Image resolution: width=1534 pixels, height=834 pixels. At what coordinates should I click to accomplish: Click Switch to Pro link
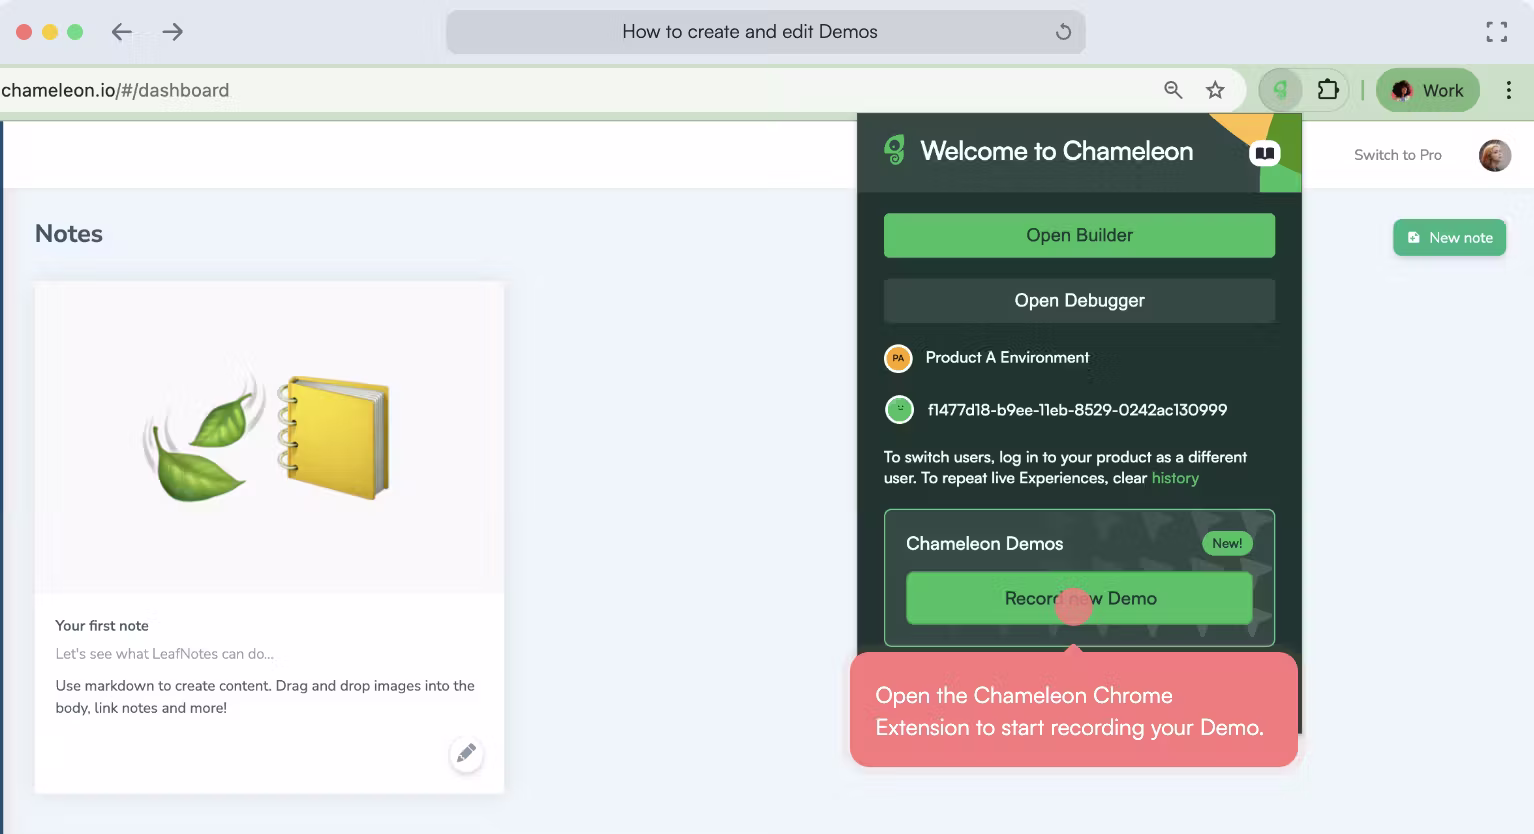pyautogui.click(x=1397, y=155)
